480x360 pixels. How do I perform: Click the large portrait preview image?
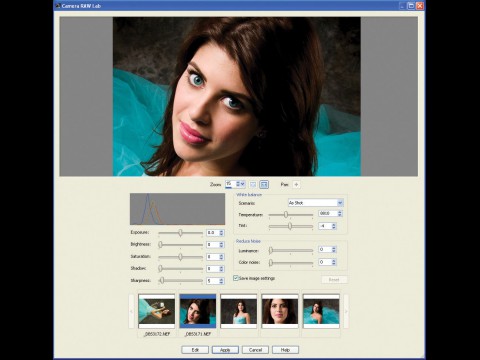point(237,96)
